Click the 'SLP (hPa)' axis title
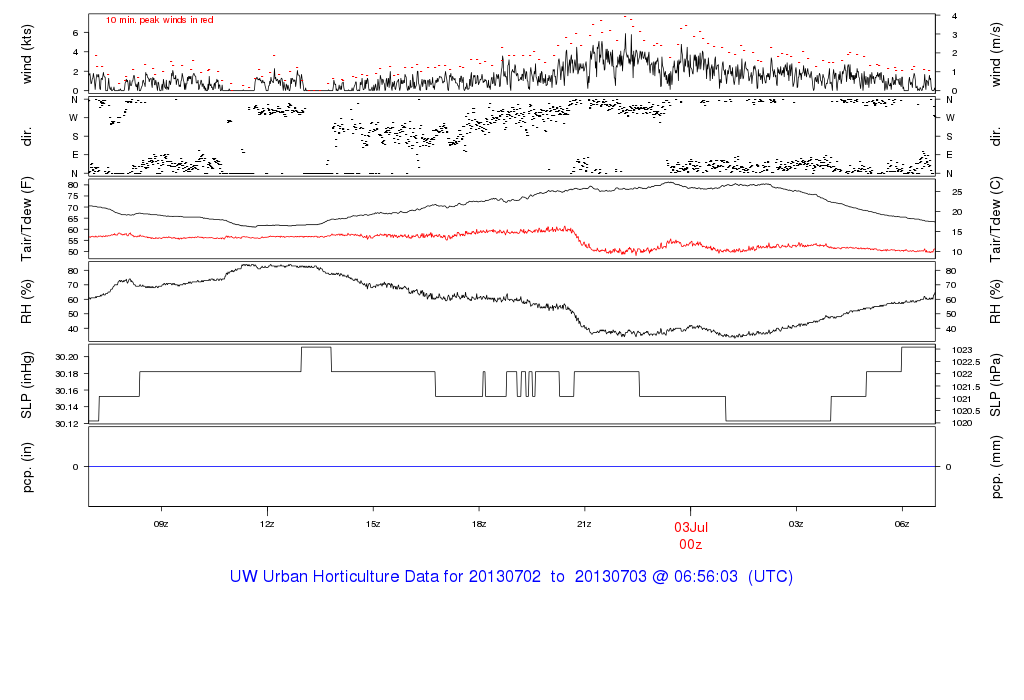This screenshot has width=1024, height=700. pyautogui.click(x=995, y=385)
